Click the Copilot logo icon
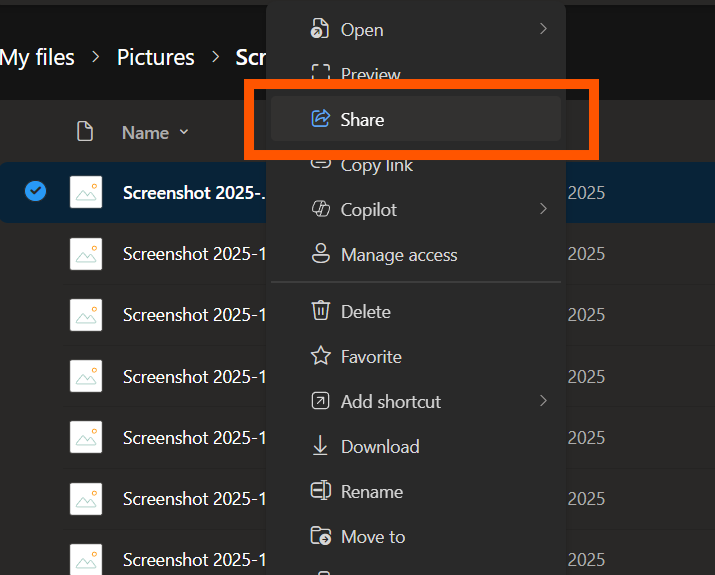The image size is (715, 575). click(321, 209)
